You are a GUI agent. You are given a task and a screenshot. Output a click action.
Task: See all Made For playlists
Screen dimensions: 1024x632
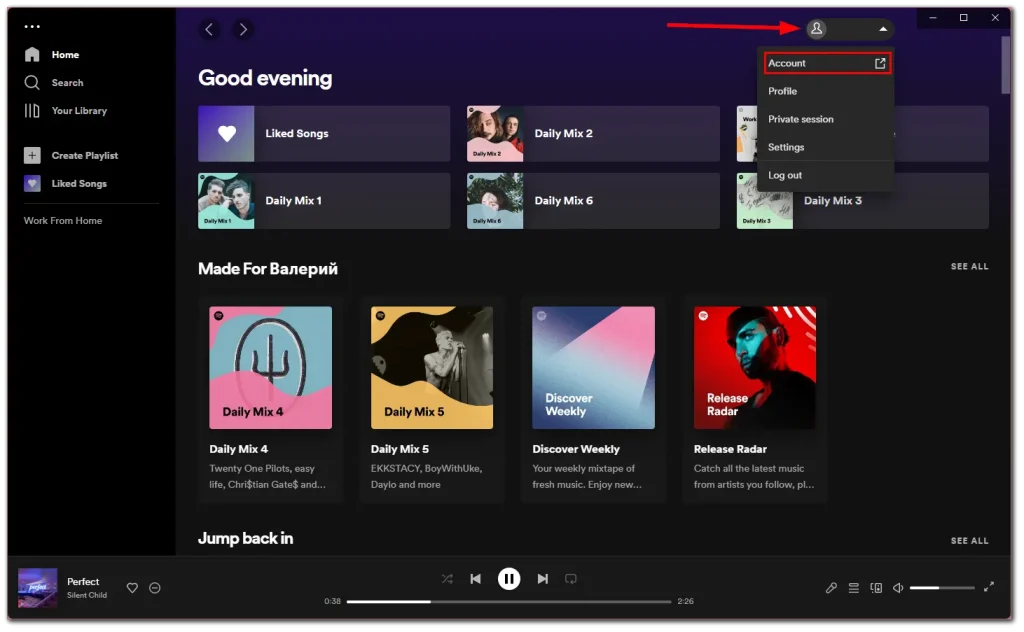969,266
